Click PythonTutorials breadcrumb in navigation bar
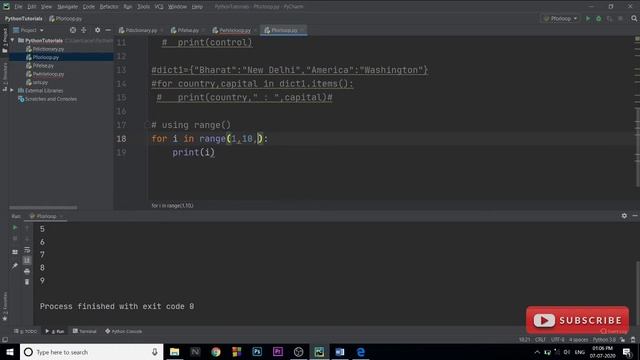This screenshot has width=640, height=360. tap(23, 19)
